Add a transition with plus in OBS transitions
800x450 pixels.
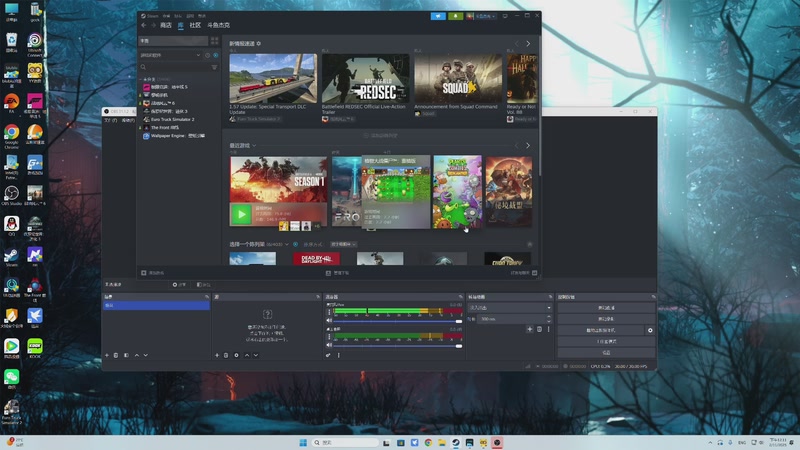tap(530, 330)
